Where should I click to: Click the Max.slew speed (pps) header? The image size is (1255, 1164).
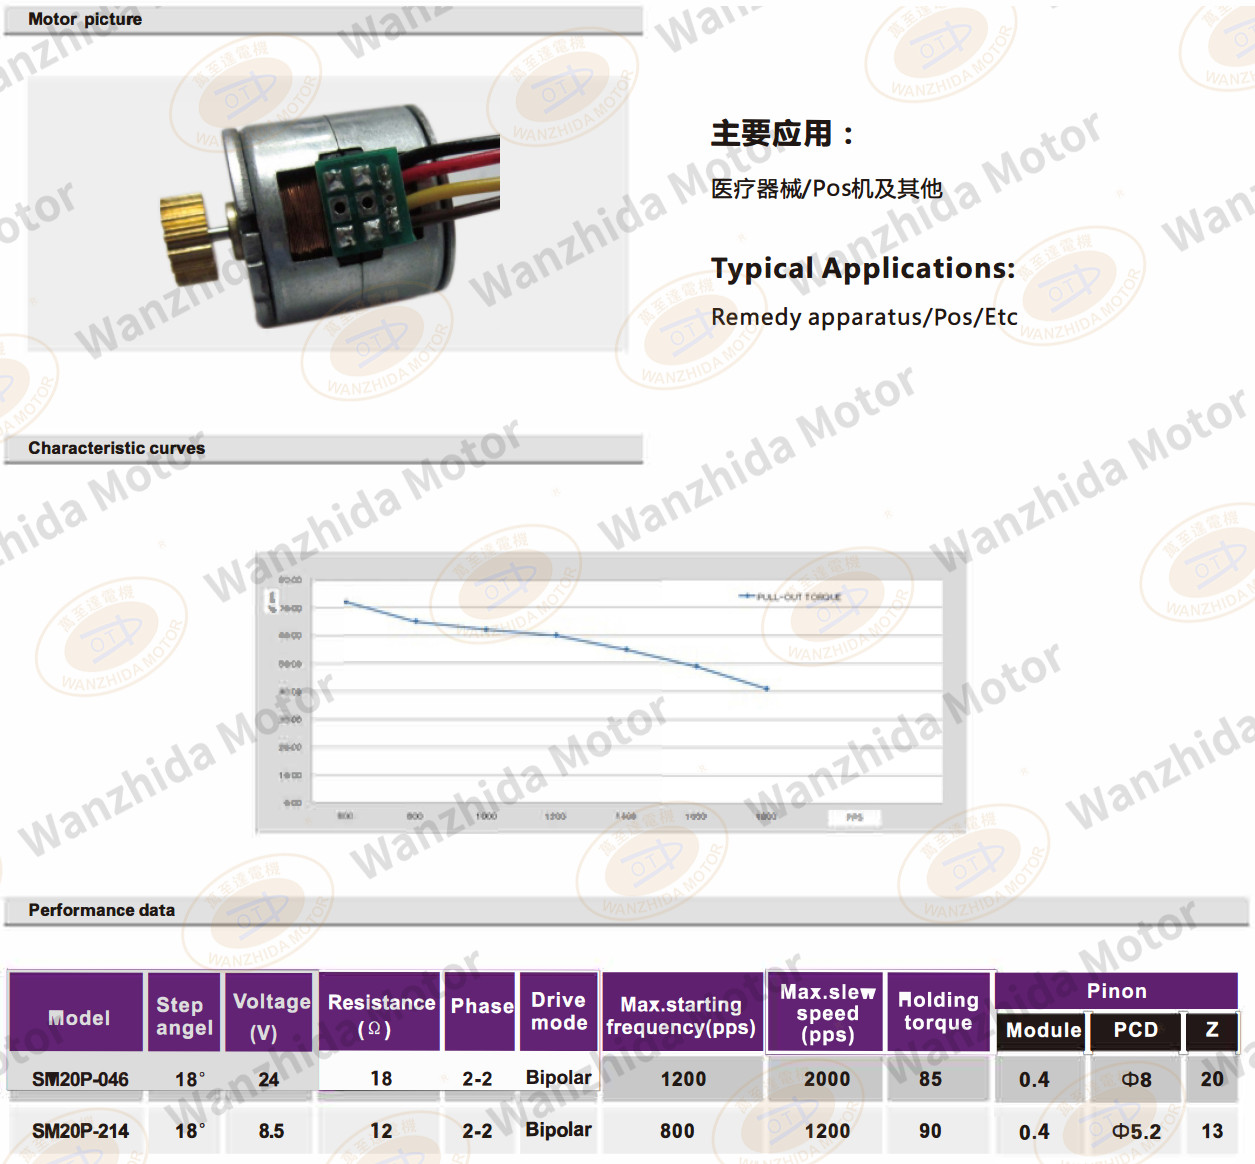pyautogui.click(x=826, y=1011)
